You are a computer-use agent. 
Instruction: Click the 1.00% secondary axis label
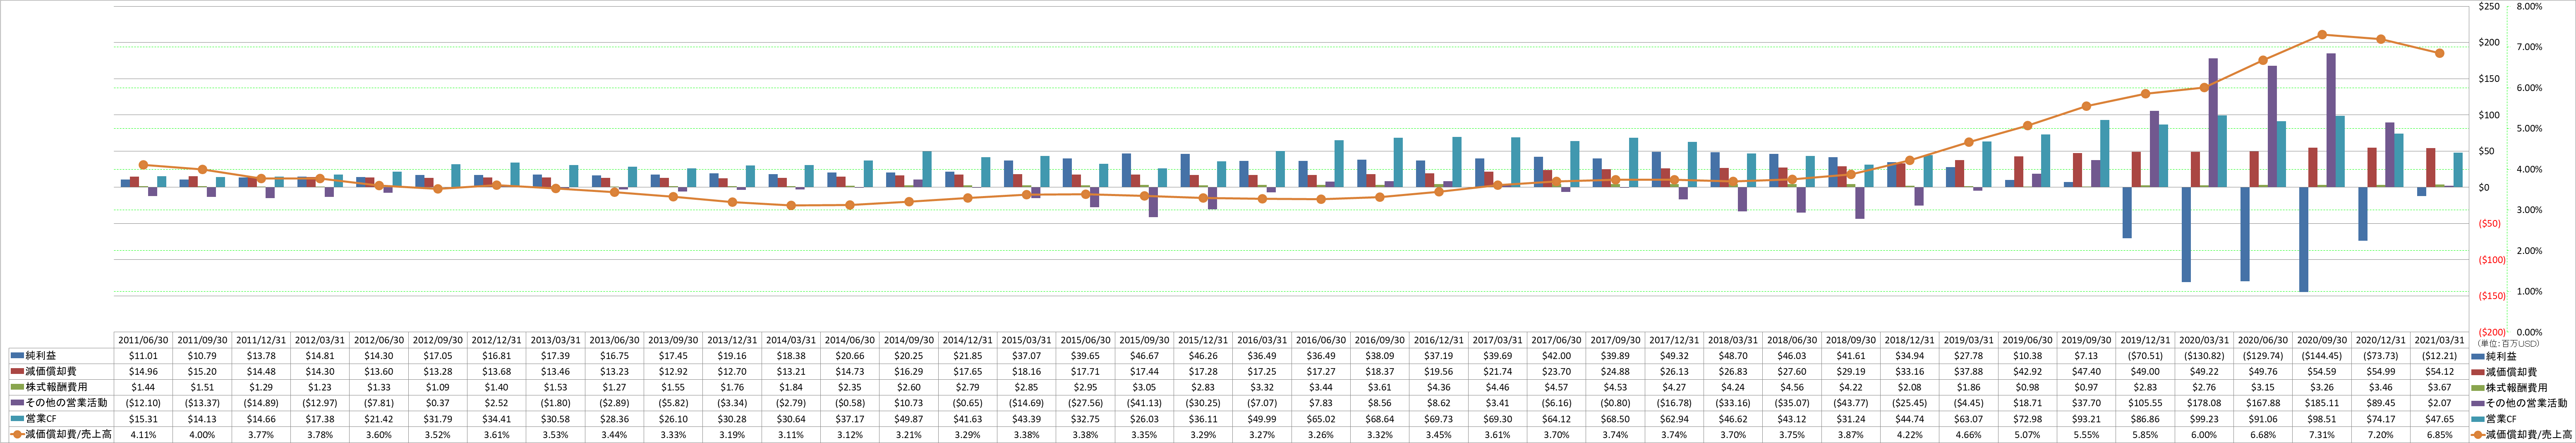[2529, 291]
